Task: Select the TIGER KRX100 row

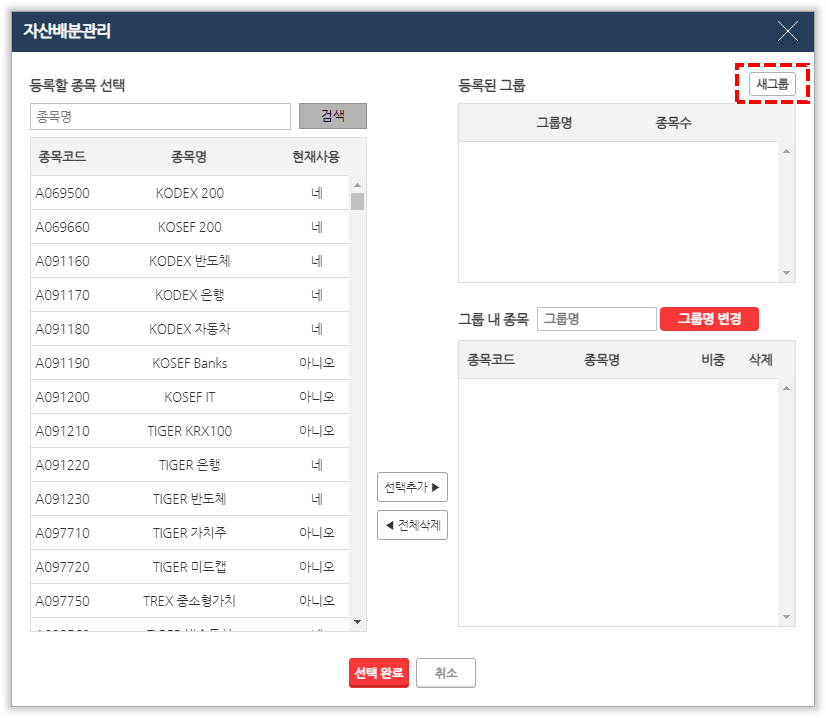Action: tap(190, 431)
